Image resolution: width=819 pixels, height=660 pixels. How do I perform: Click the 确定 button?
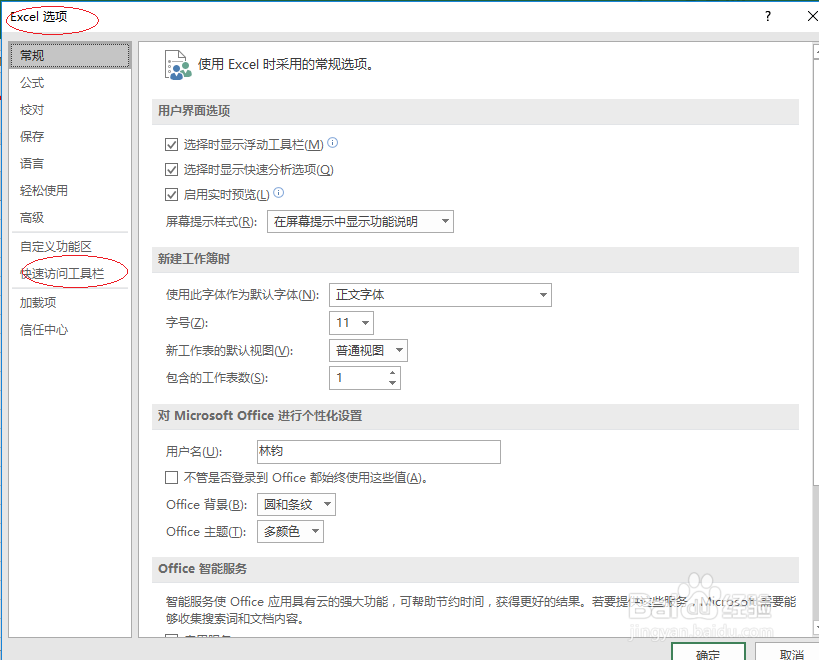coord(708,652)
